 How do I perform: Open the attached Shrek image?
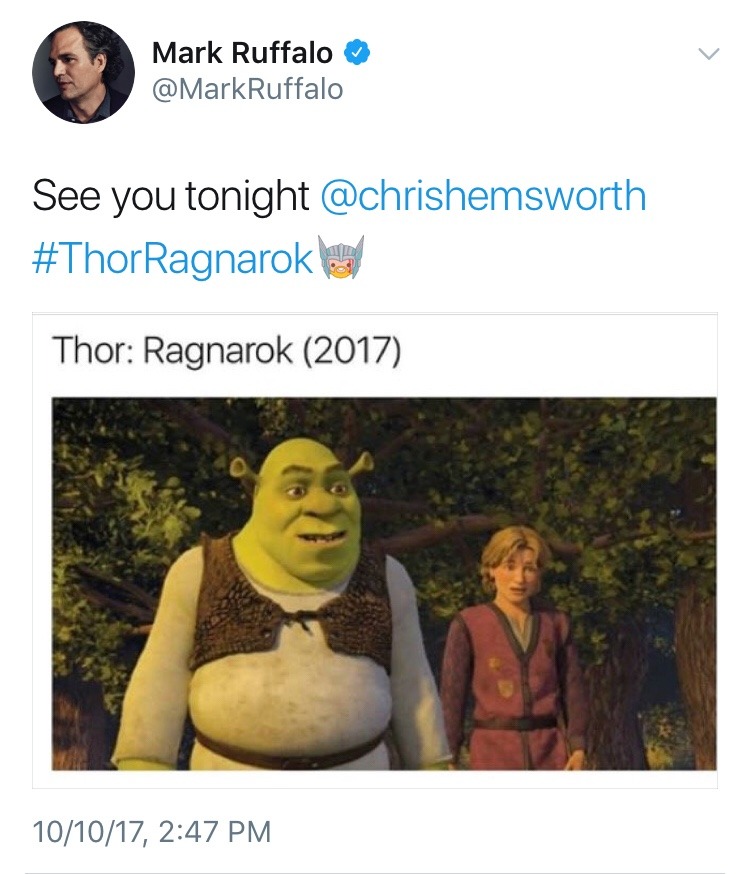384,584
